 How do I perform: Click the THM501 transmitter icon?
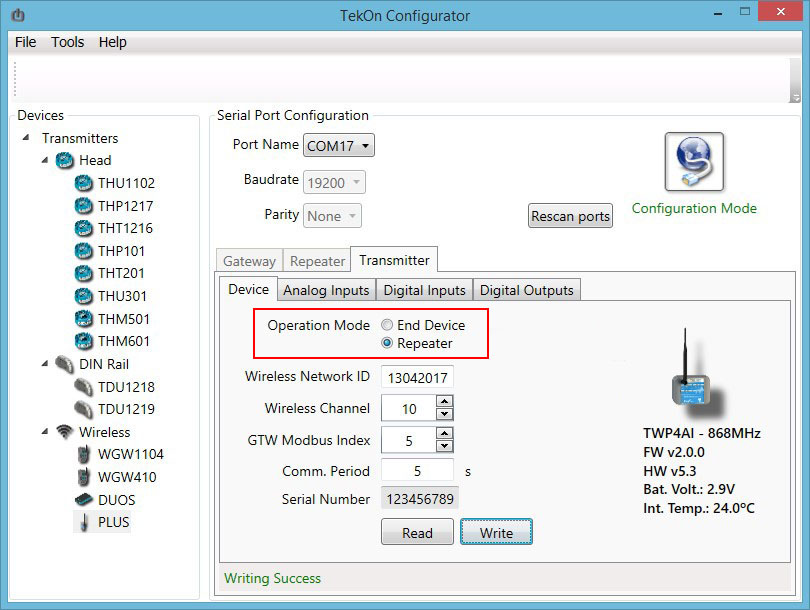83,319
